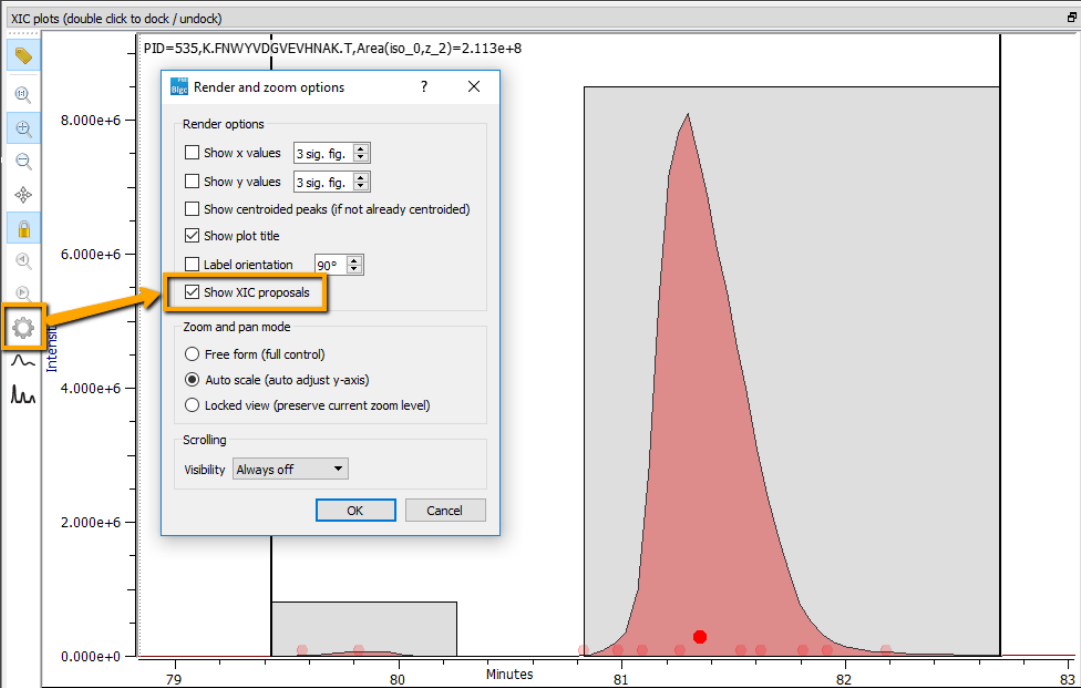The height and width of the screenshot is (688, 1081).
Task: Select the smooth curve plot icon
Action: click(x=23, y=361)
